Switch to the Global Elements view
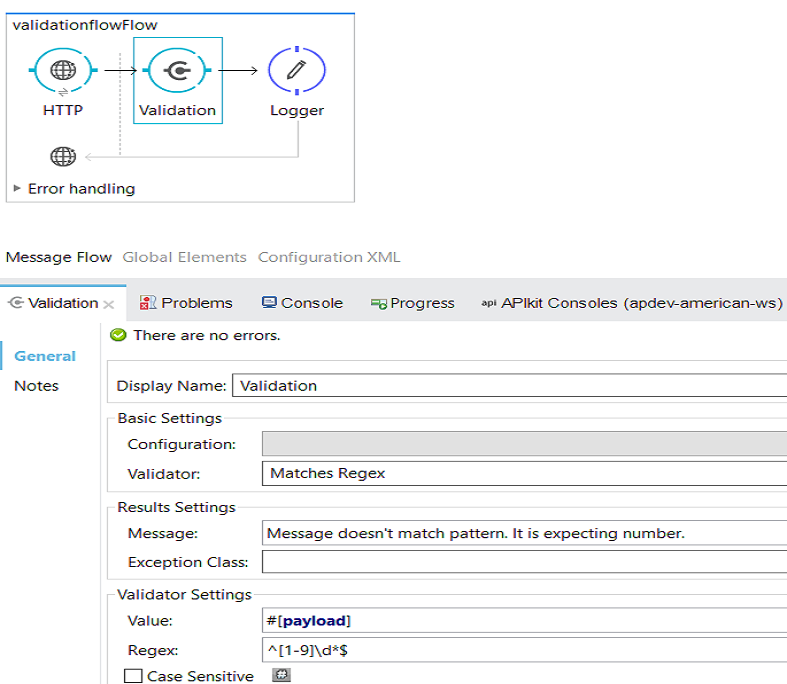Image resolution: width=787 pixels, height=684 pixels. tap(184, 257)
